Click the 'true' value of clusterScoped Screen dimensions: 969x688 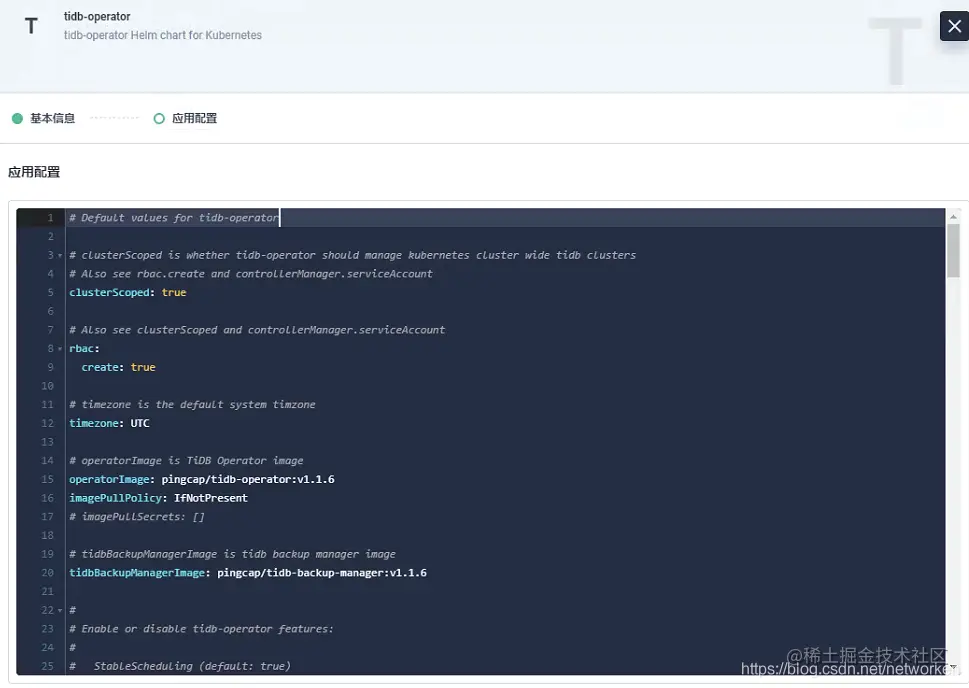[x=174, y=292]
